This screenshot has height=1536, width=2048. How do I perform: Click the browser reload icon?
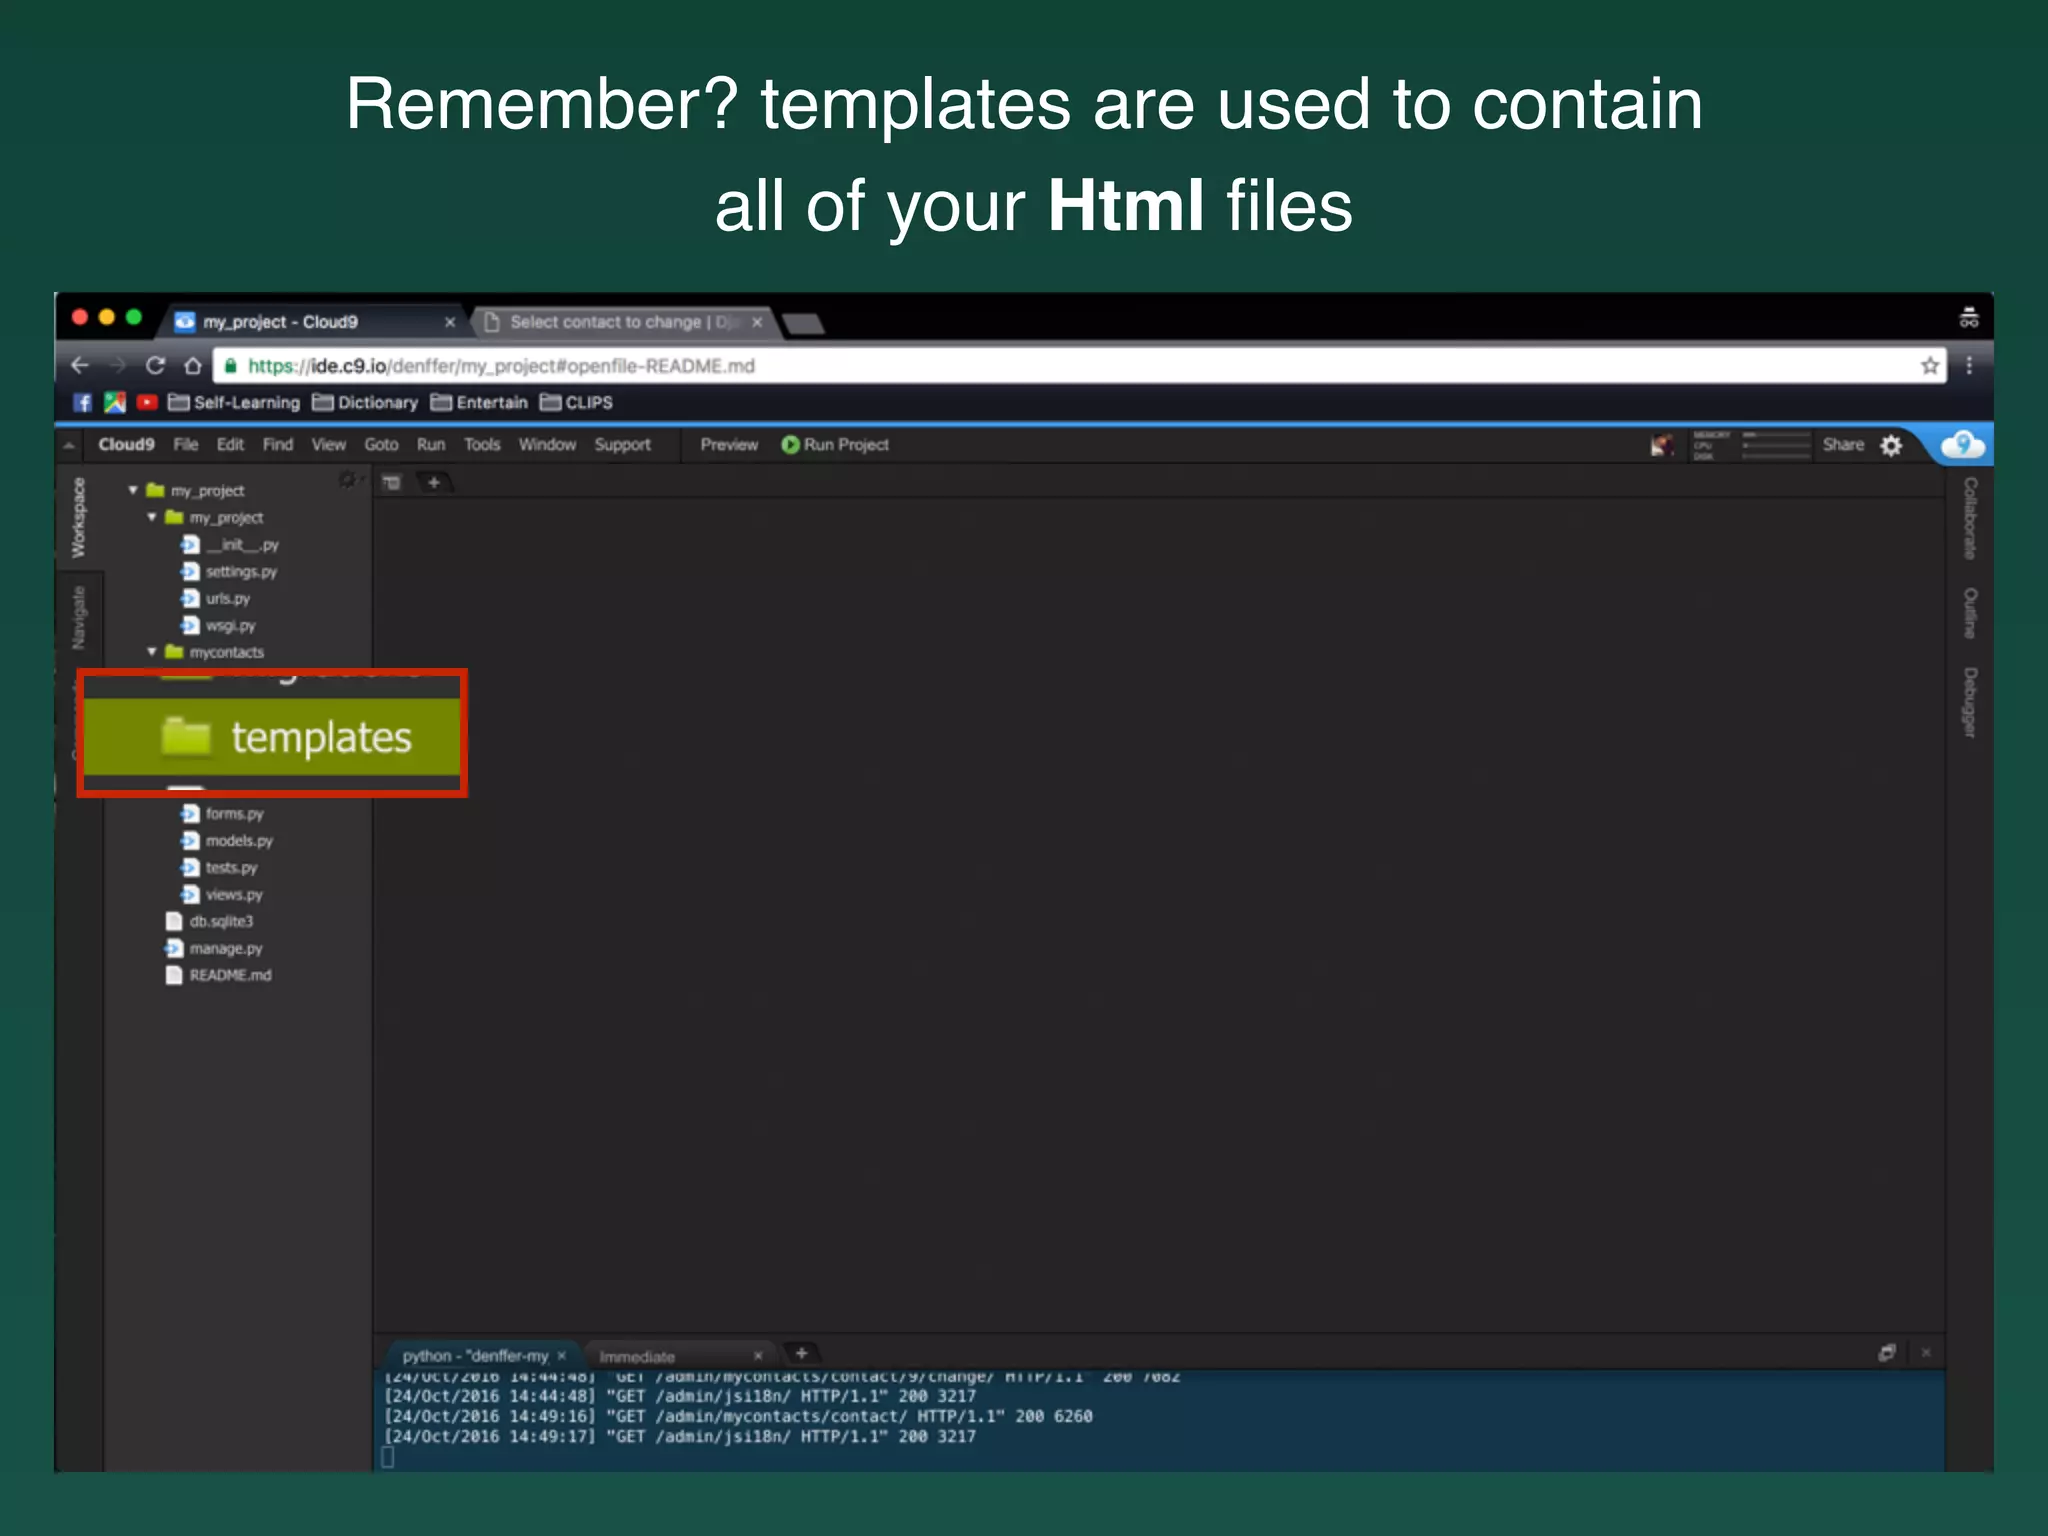click(x=155, y=366)
